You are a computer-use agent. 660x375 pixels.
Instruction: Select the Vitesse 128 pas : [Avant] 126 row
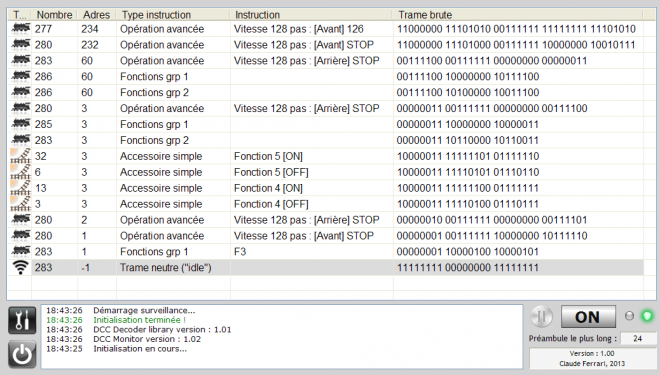tap(325, 29)
